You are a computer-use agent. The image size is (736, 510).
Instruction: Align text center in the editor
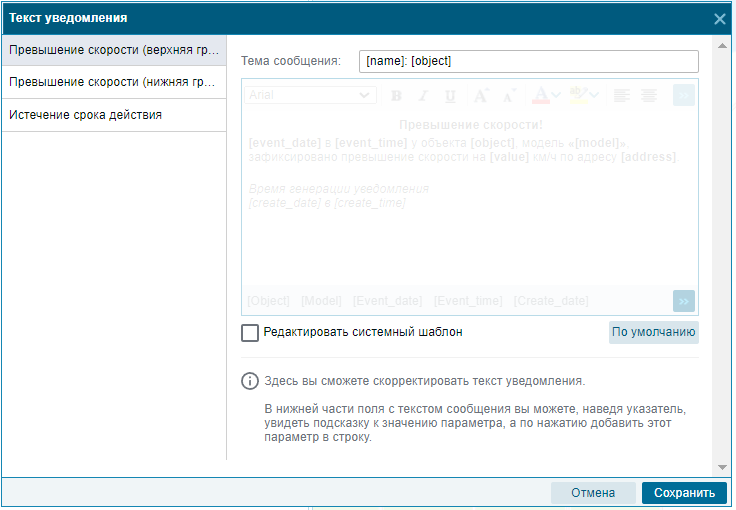click(x=649, y=96)
